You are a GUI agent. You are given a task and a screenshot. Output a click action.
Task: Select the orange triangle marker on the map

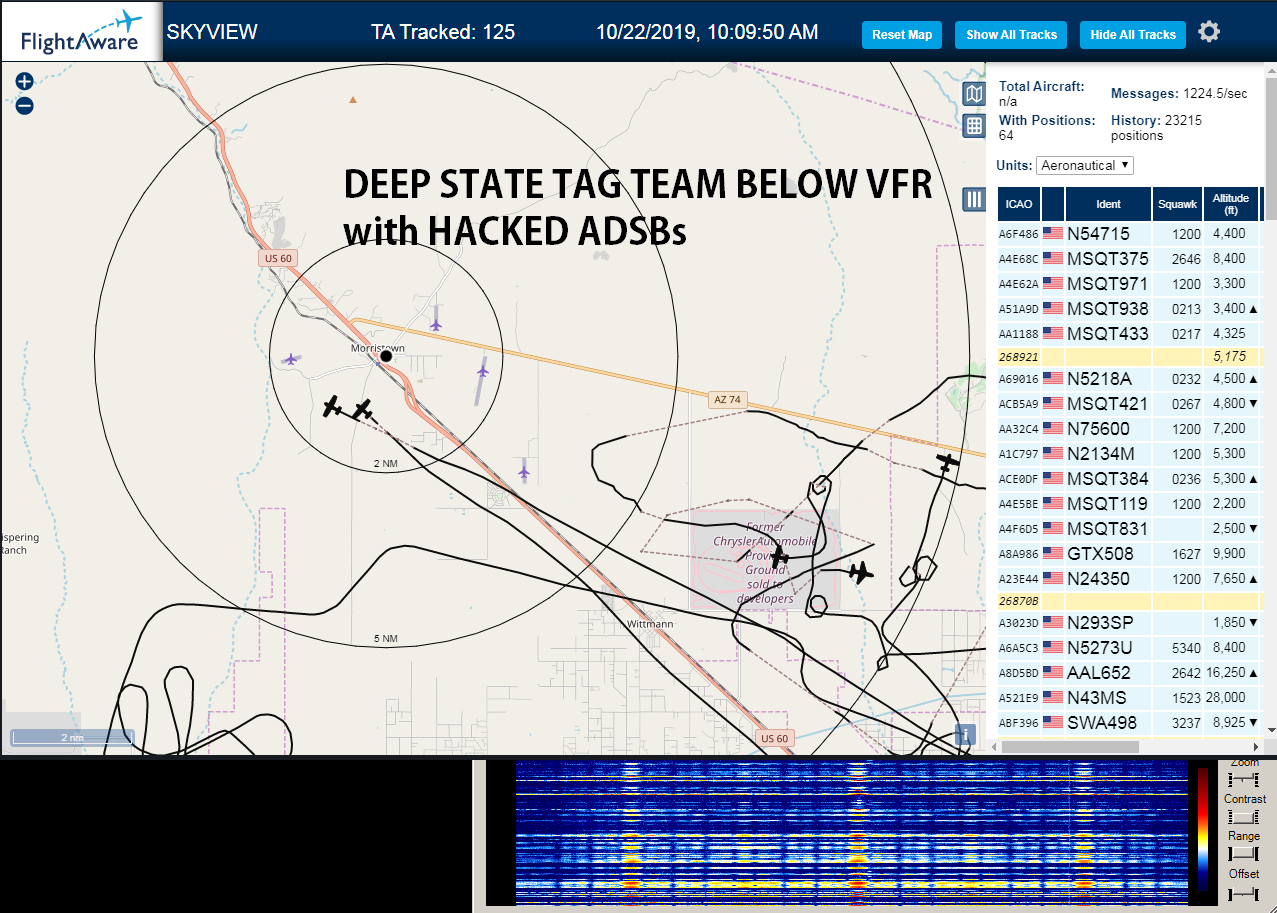352,99
